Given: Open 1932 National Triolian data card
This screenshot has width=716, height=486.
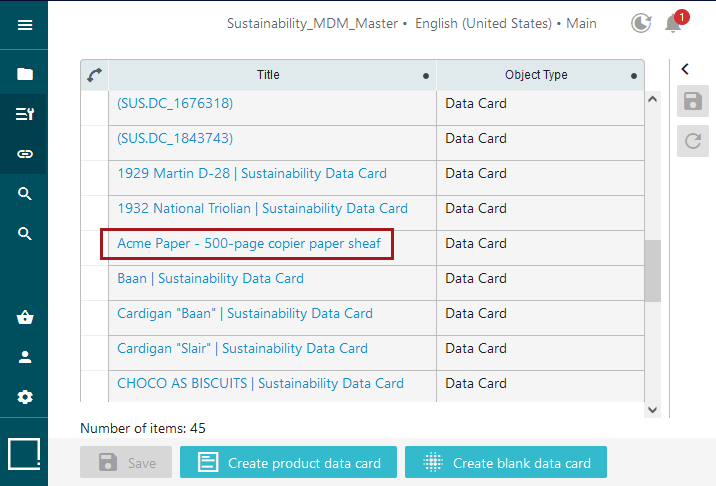Looking at the screenshot, I should [x=263, y=208].
